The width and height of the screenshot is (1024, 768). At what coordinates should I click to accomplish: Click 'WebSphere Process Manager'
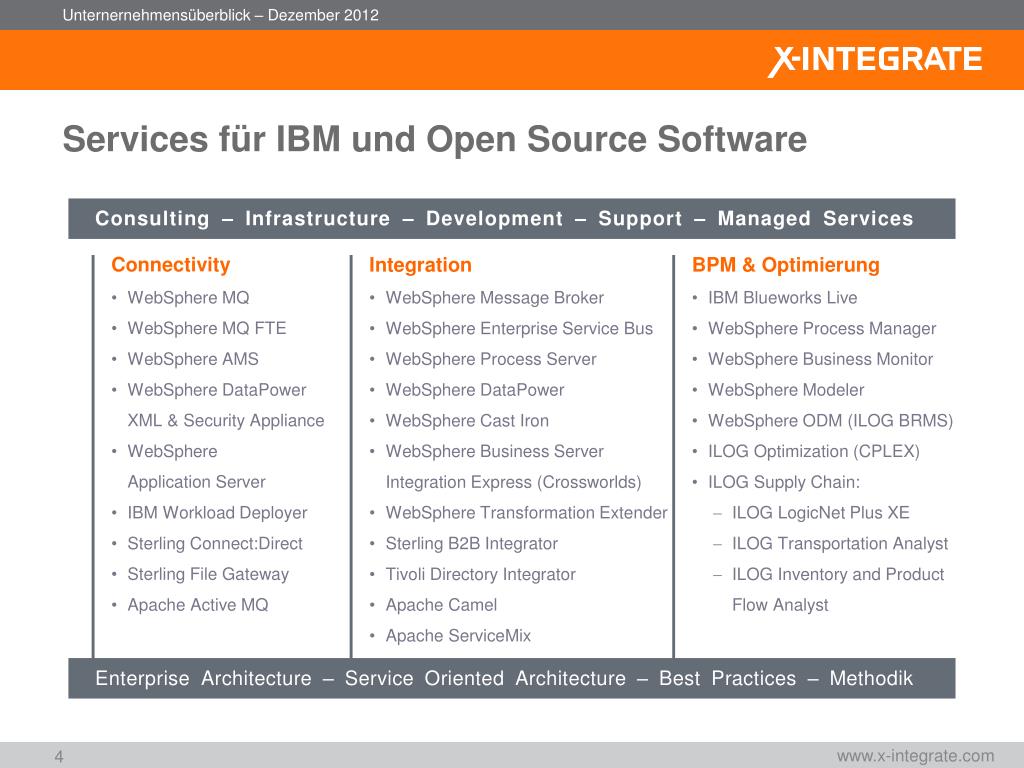(x=822, y=328)
